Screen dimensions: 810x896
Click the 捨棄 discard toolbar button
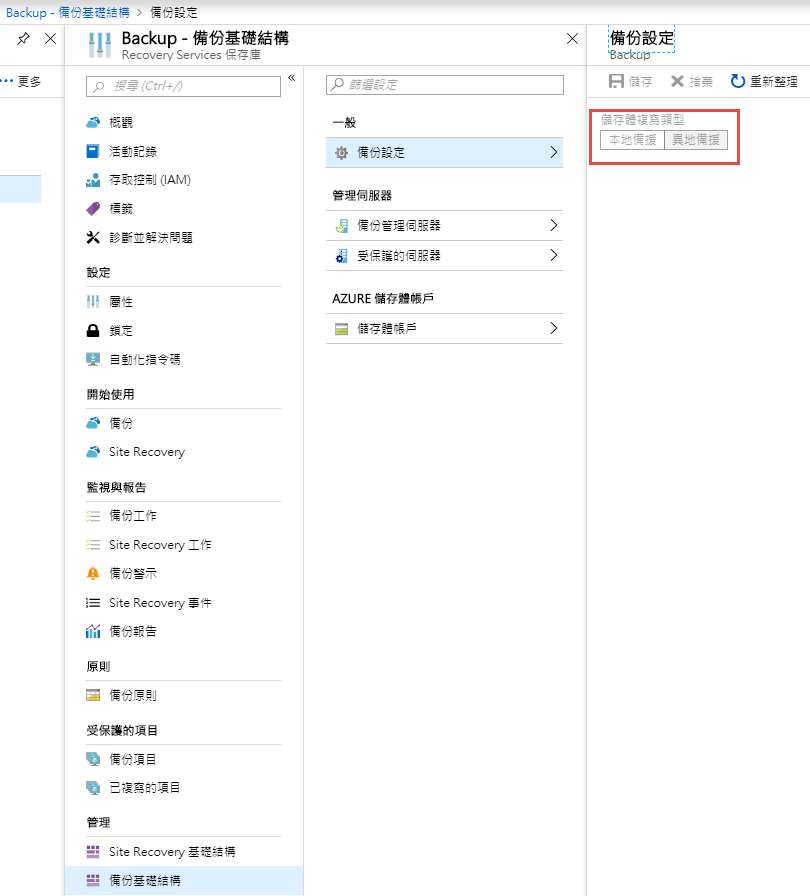point(692,82)
